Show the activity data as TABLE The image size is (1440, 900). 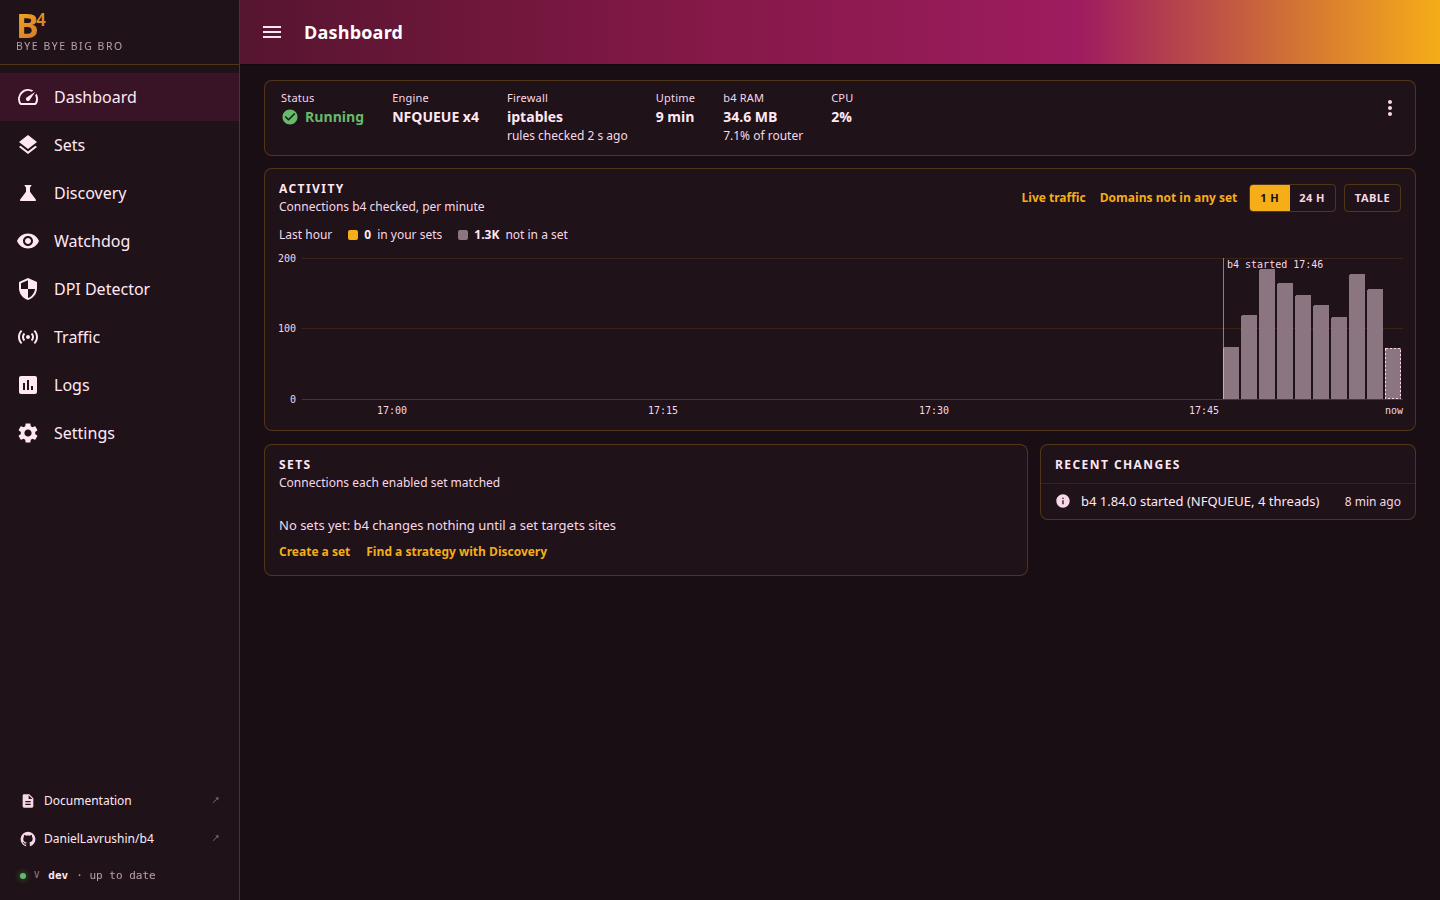pos(1372,198)
